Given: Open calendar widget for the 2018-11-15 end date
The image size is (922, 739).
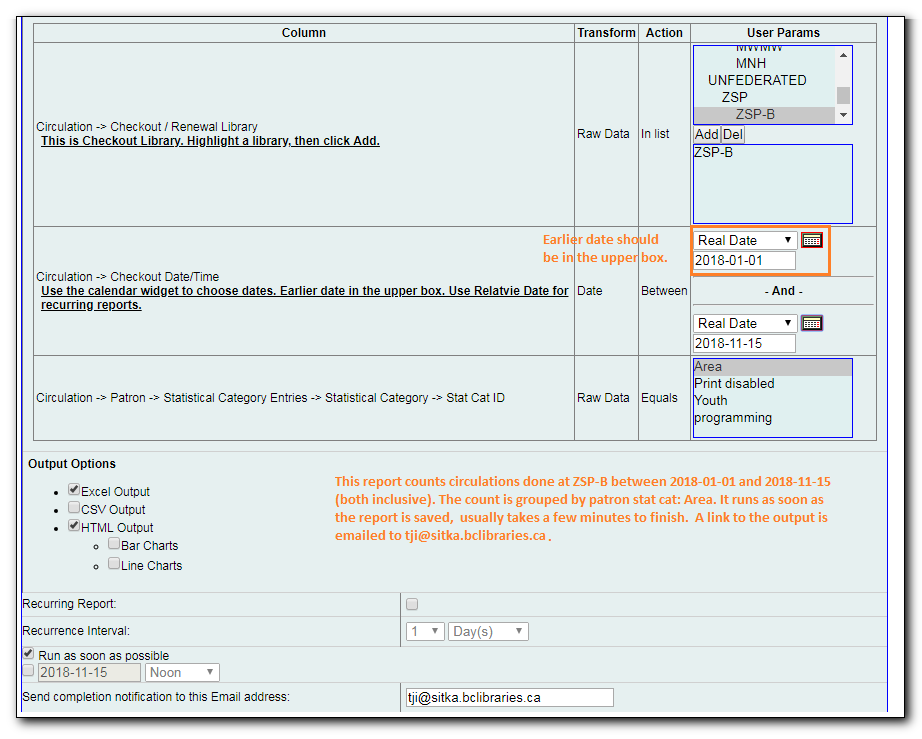Looking at the screenshot, I should (x=812, y=323).
